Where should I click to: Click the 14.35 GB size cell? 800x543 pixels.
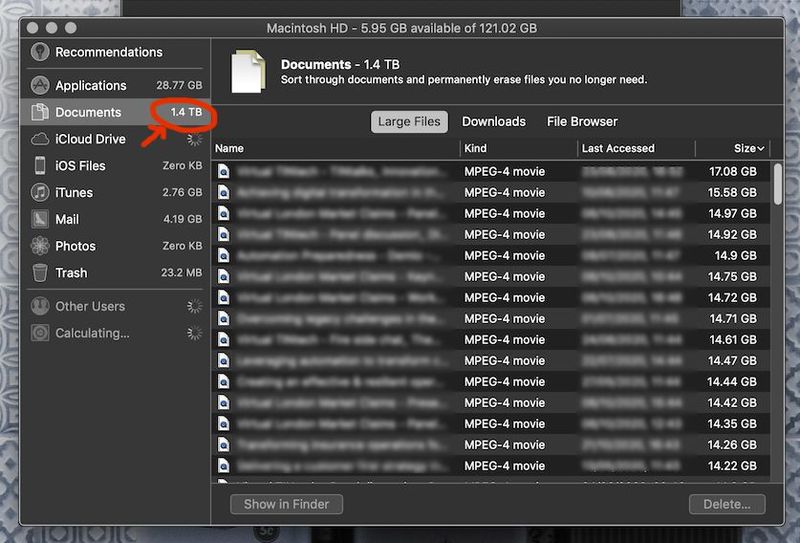click(x=732, y=424)
